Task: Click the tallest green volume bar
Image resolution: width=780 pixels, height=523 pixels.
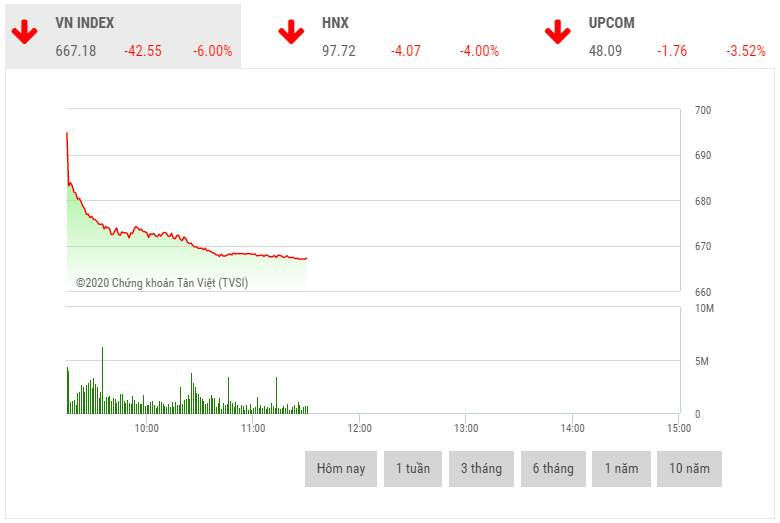Action: coord(102,380)
